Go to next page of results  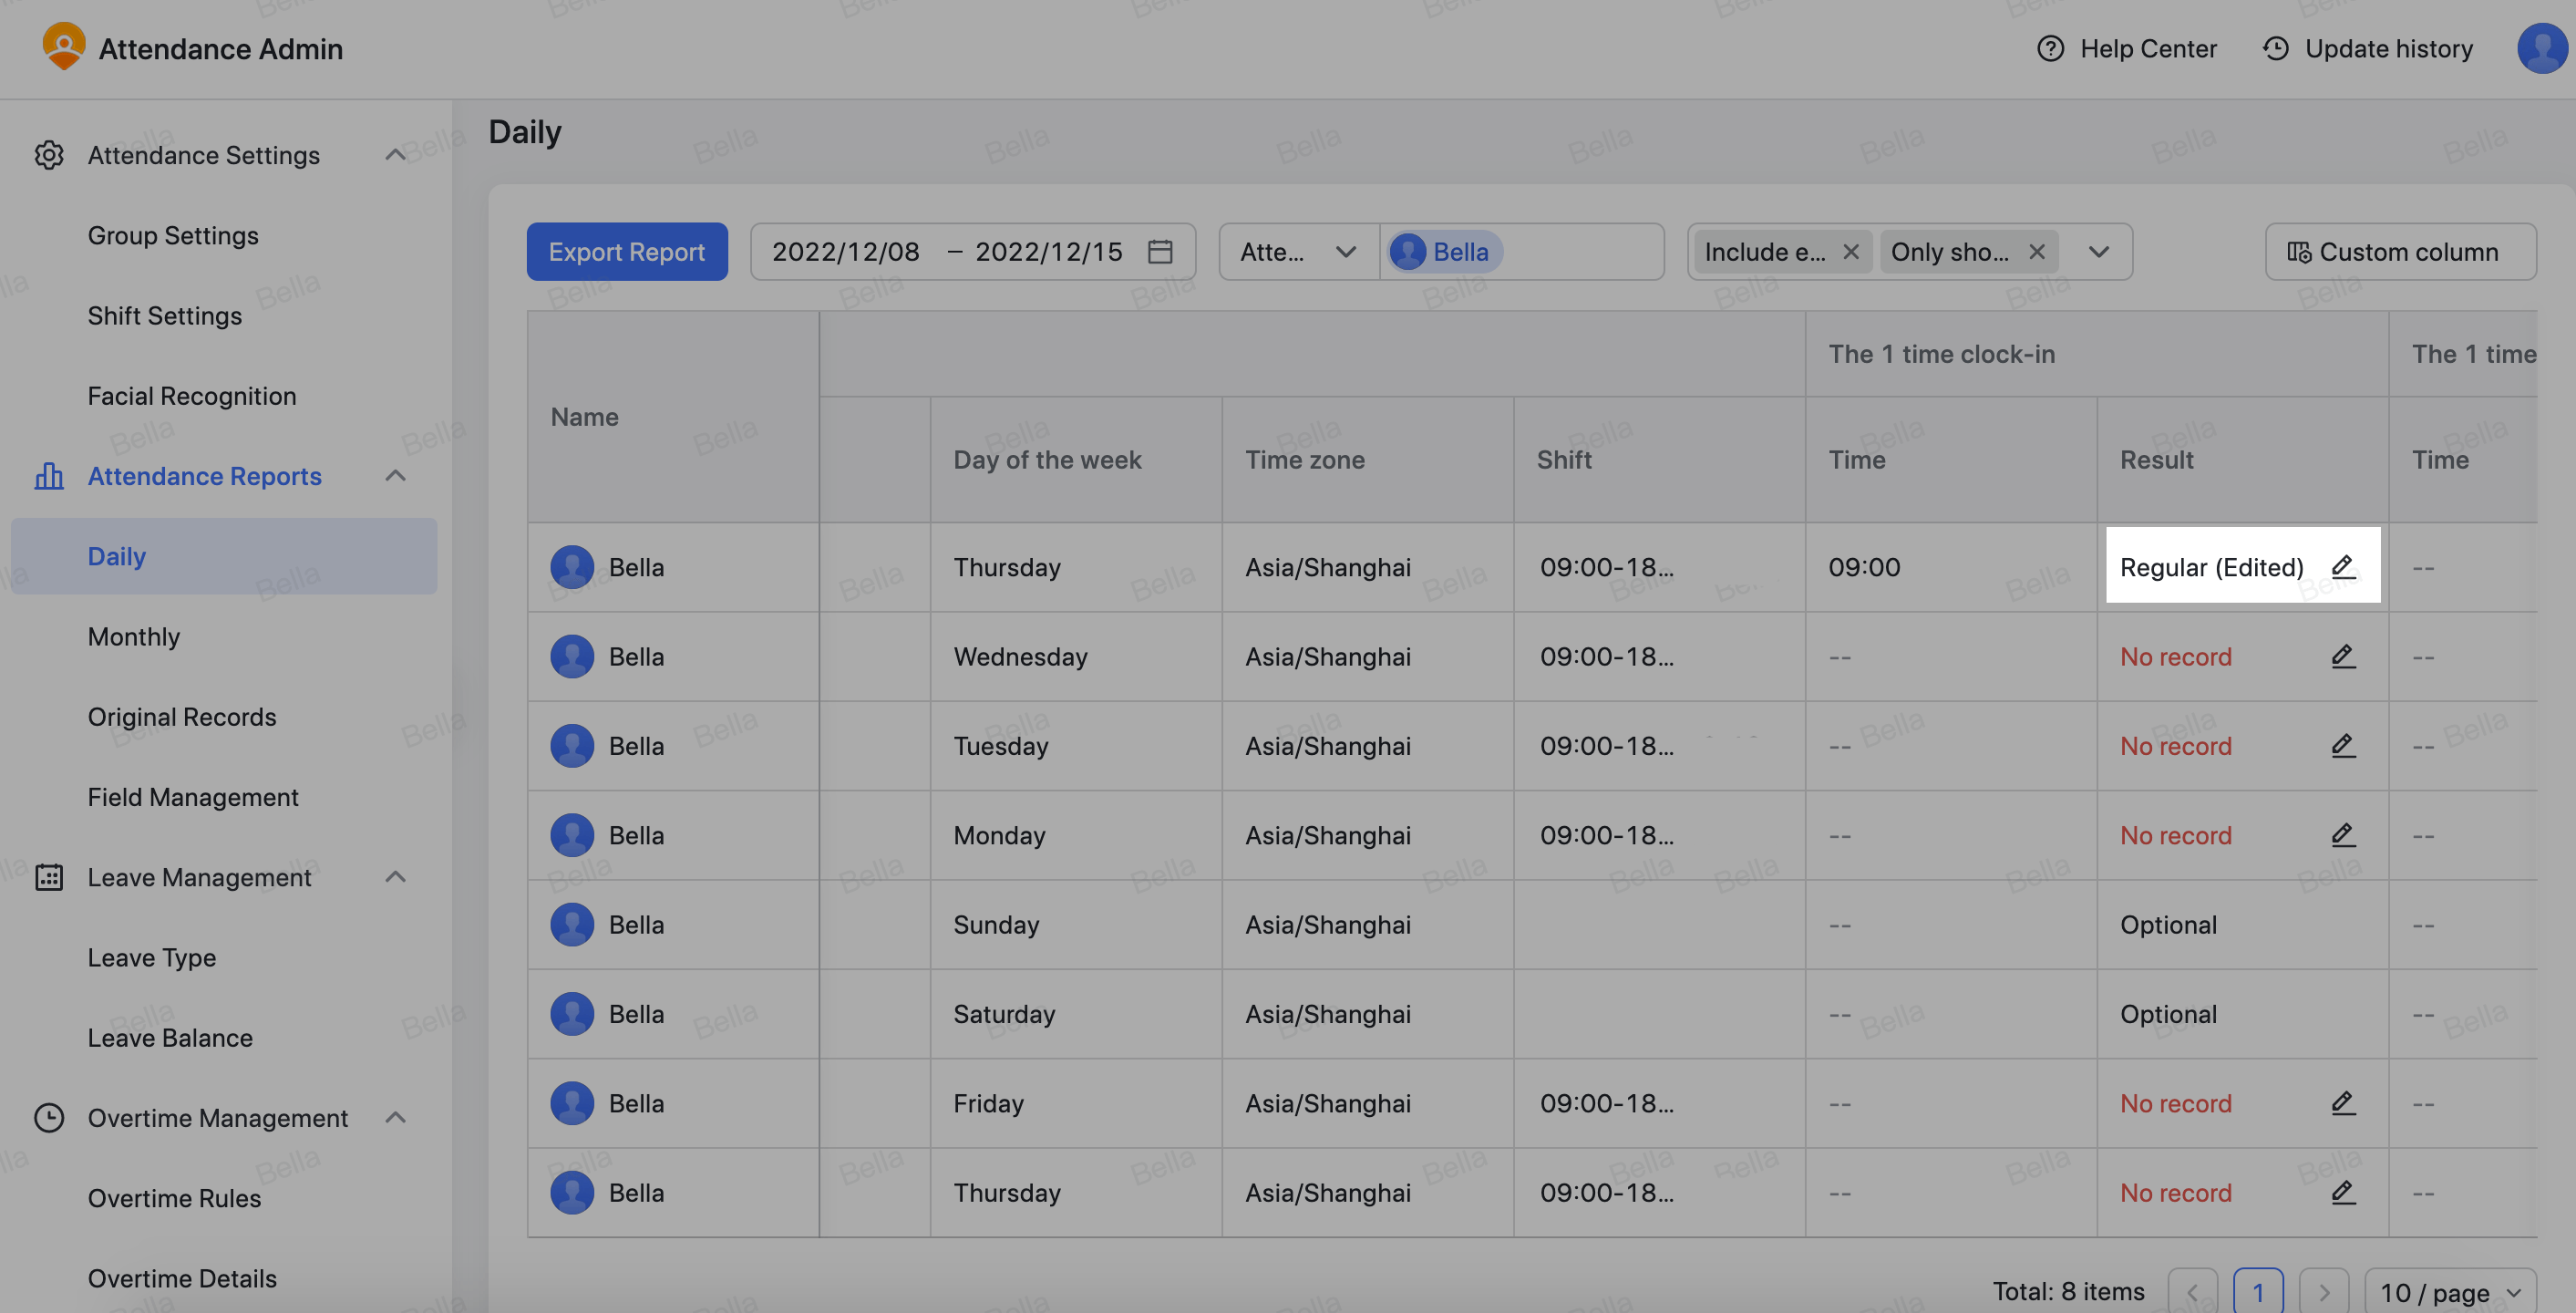(x=2323, y=1292)
